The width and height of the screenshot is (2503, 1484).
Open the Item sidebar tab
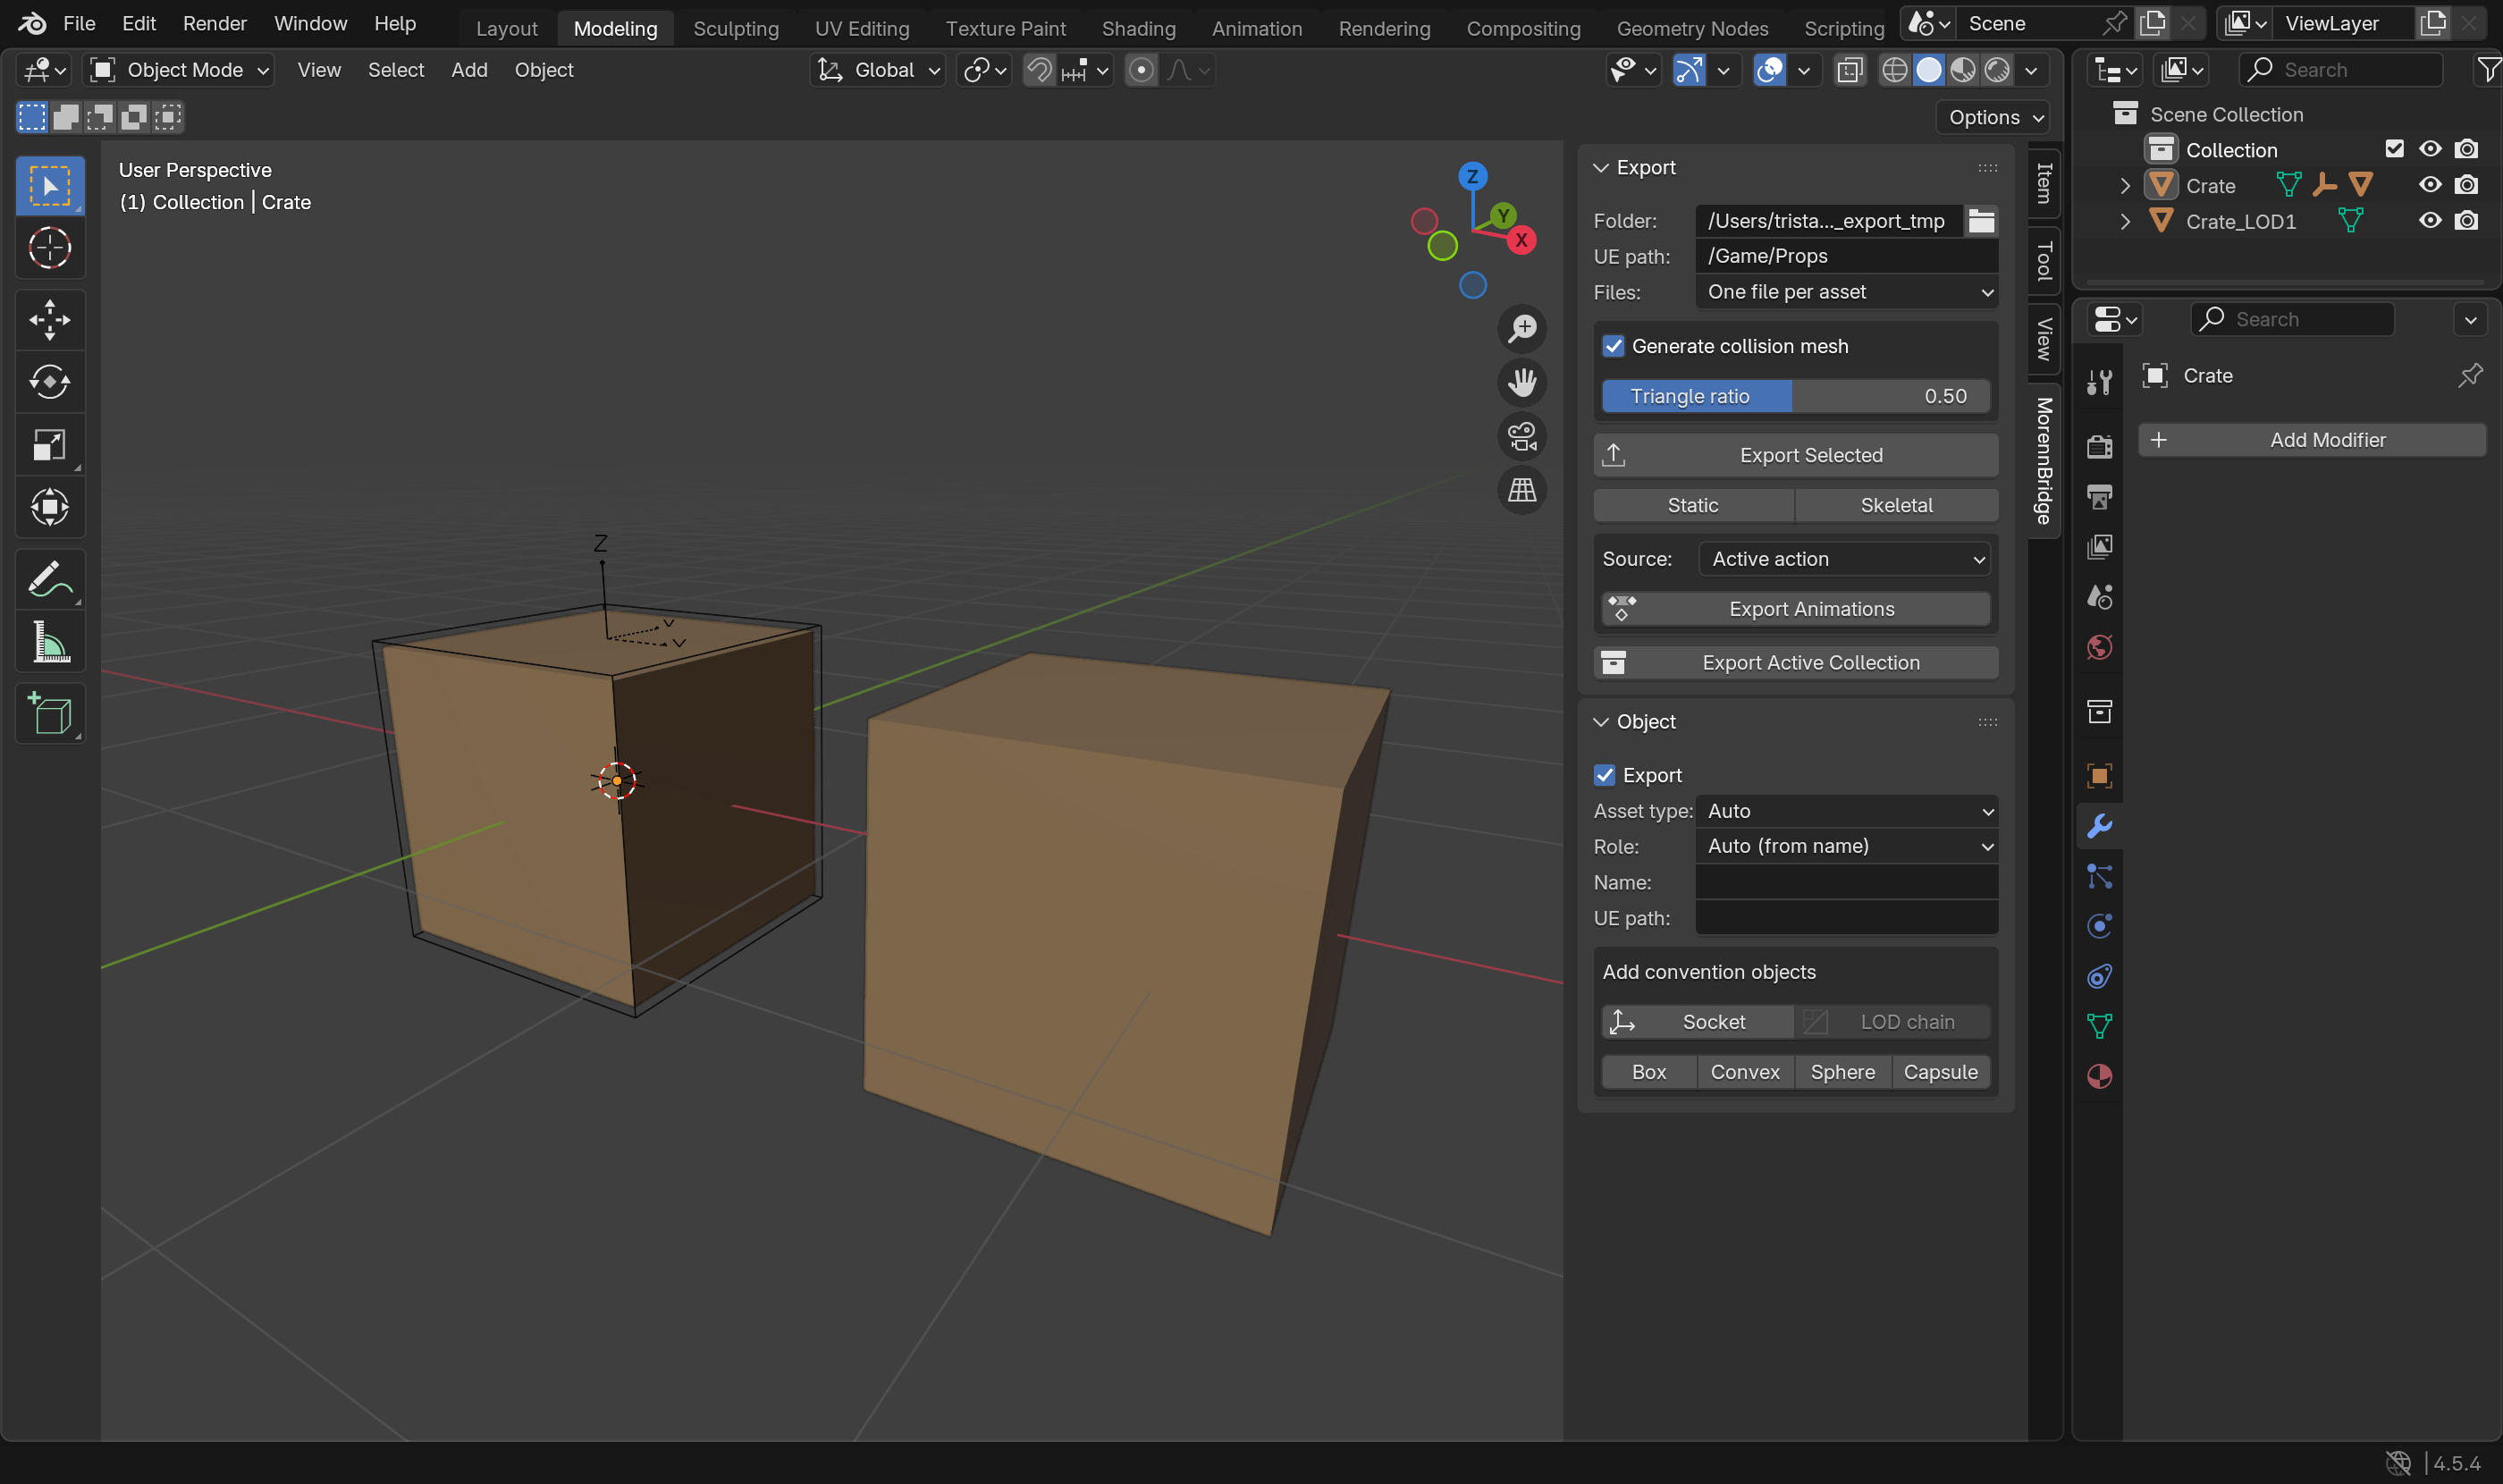pyautogui.click(x=2044, y=182)
